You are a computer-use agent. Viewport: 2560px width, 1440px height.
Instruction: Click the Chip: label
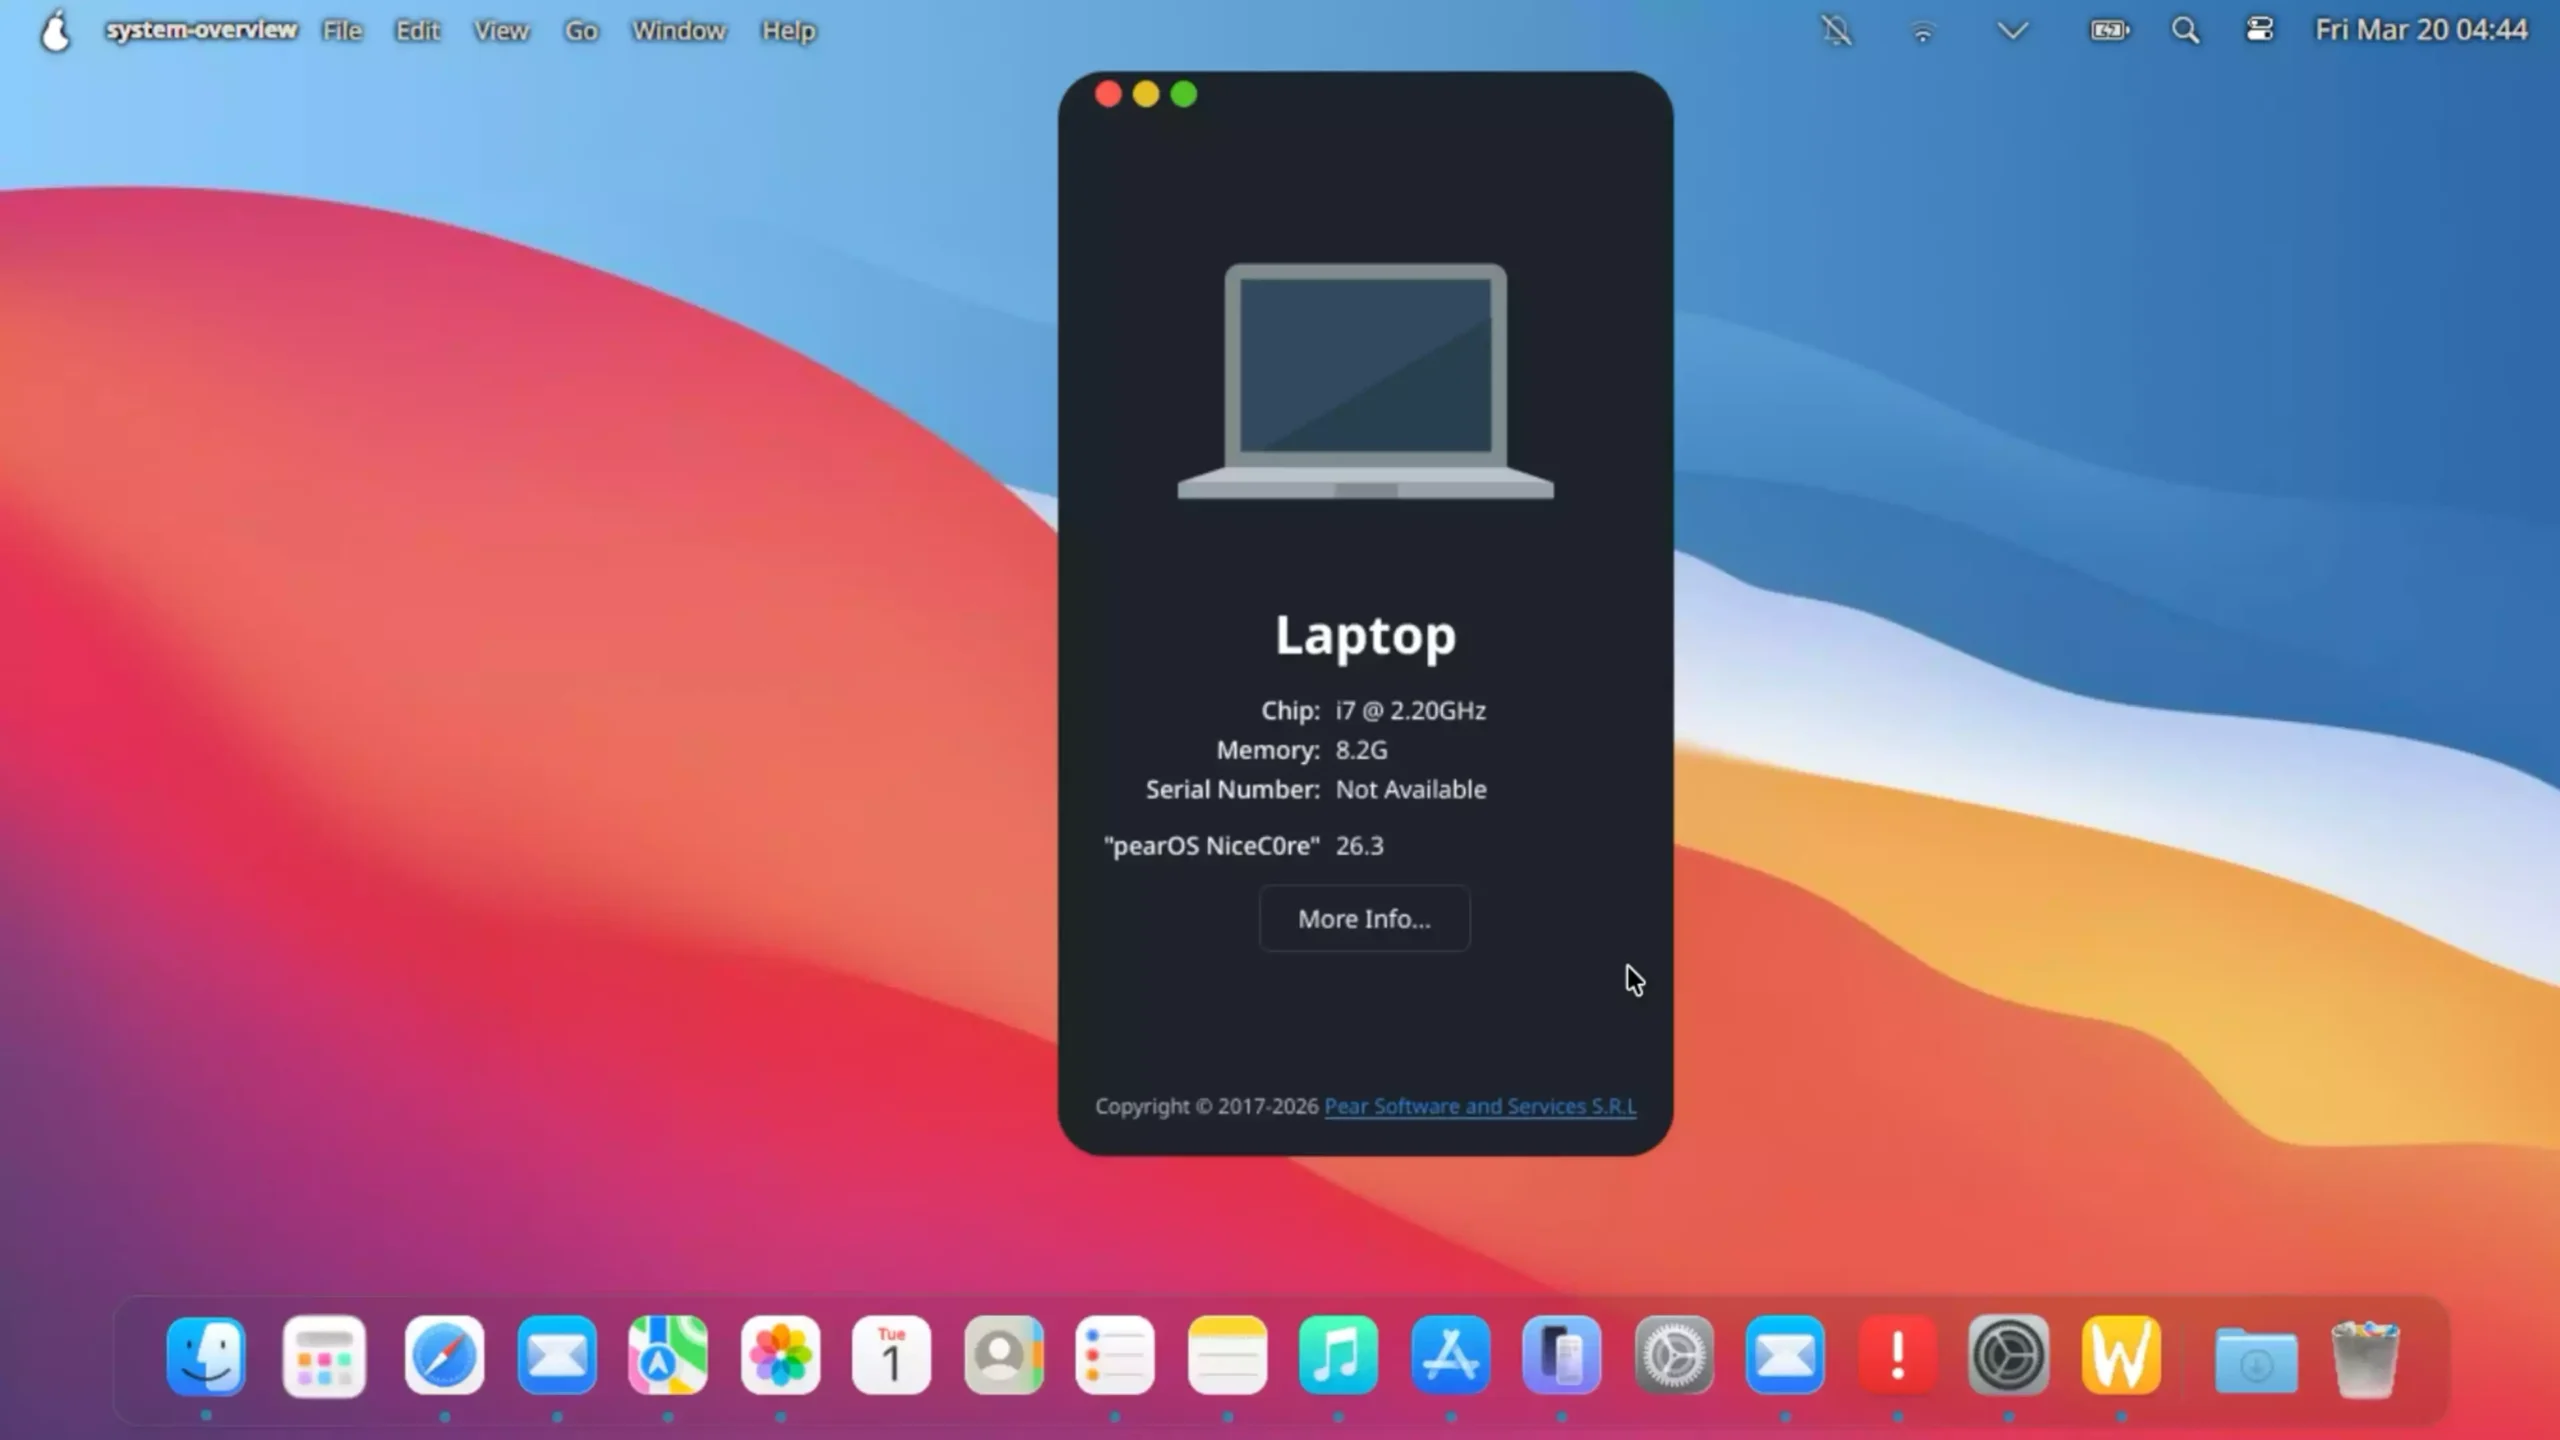1290,710
